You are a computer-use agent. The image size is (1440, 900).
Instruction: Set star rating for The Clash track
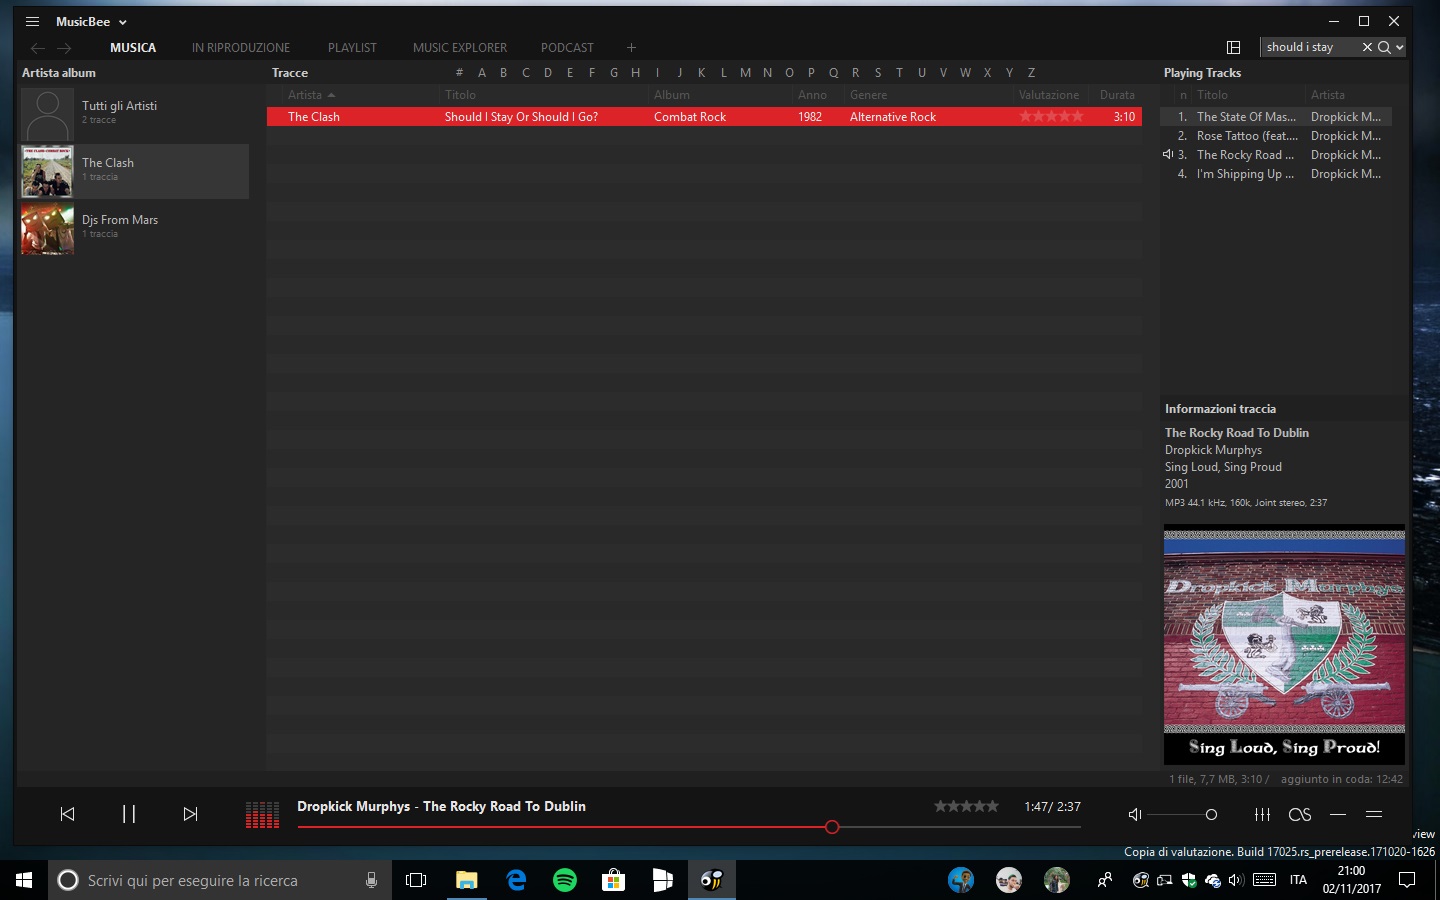[x=1051, y=117]
